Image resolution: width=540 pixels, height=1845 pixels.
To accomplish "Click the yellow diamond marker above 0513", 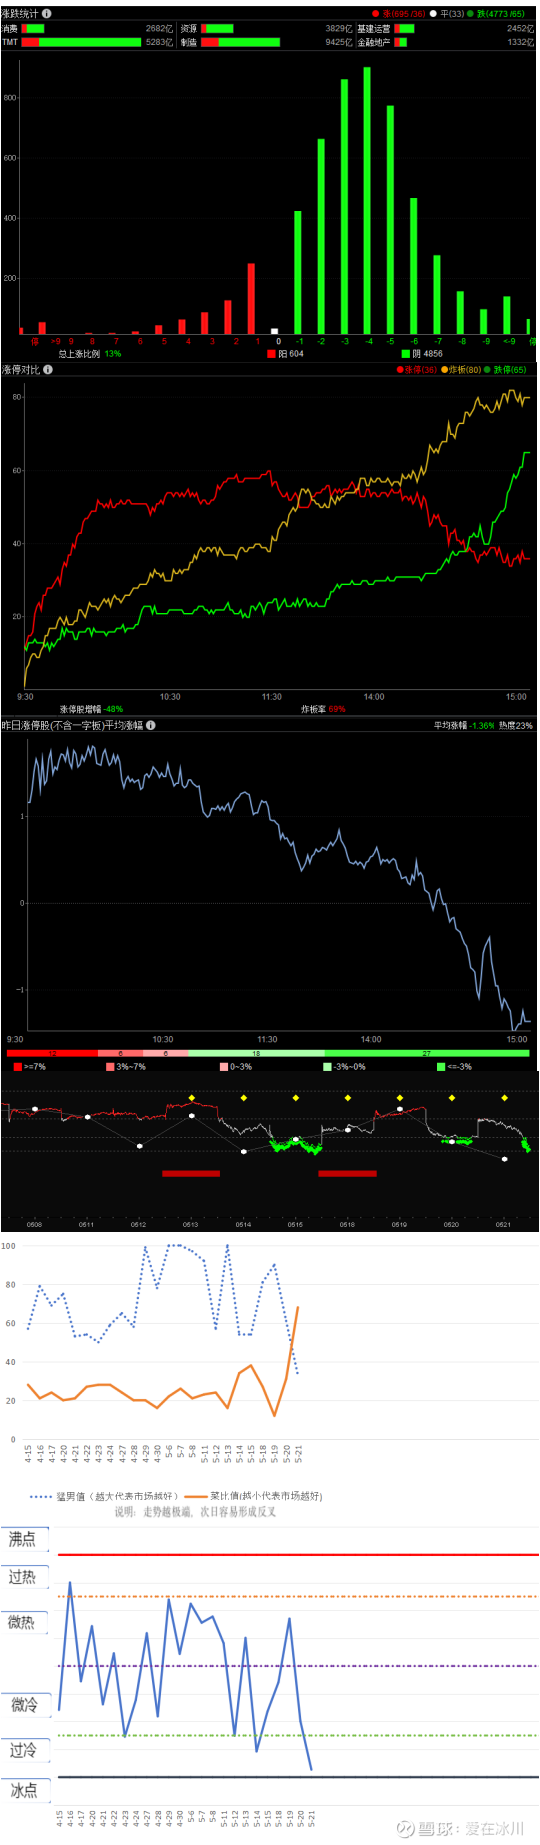I will pos(191,1098).
